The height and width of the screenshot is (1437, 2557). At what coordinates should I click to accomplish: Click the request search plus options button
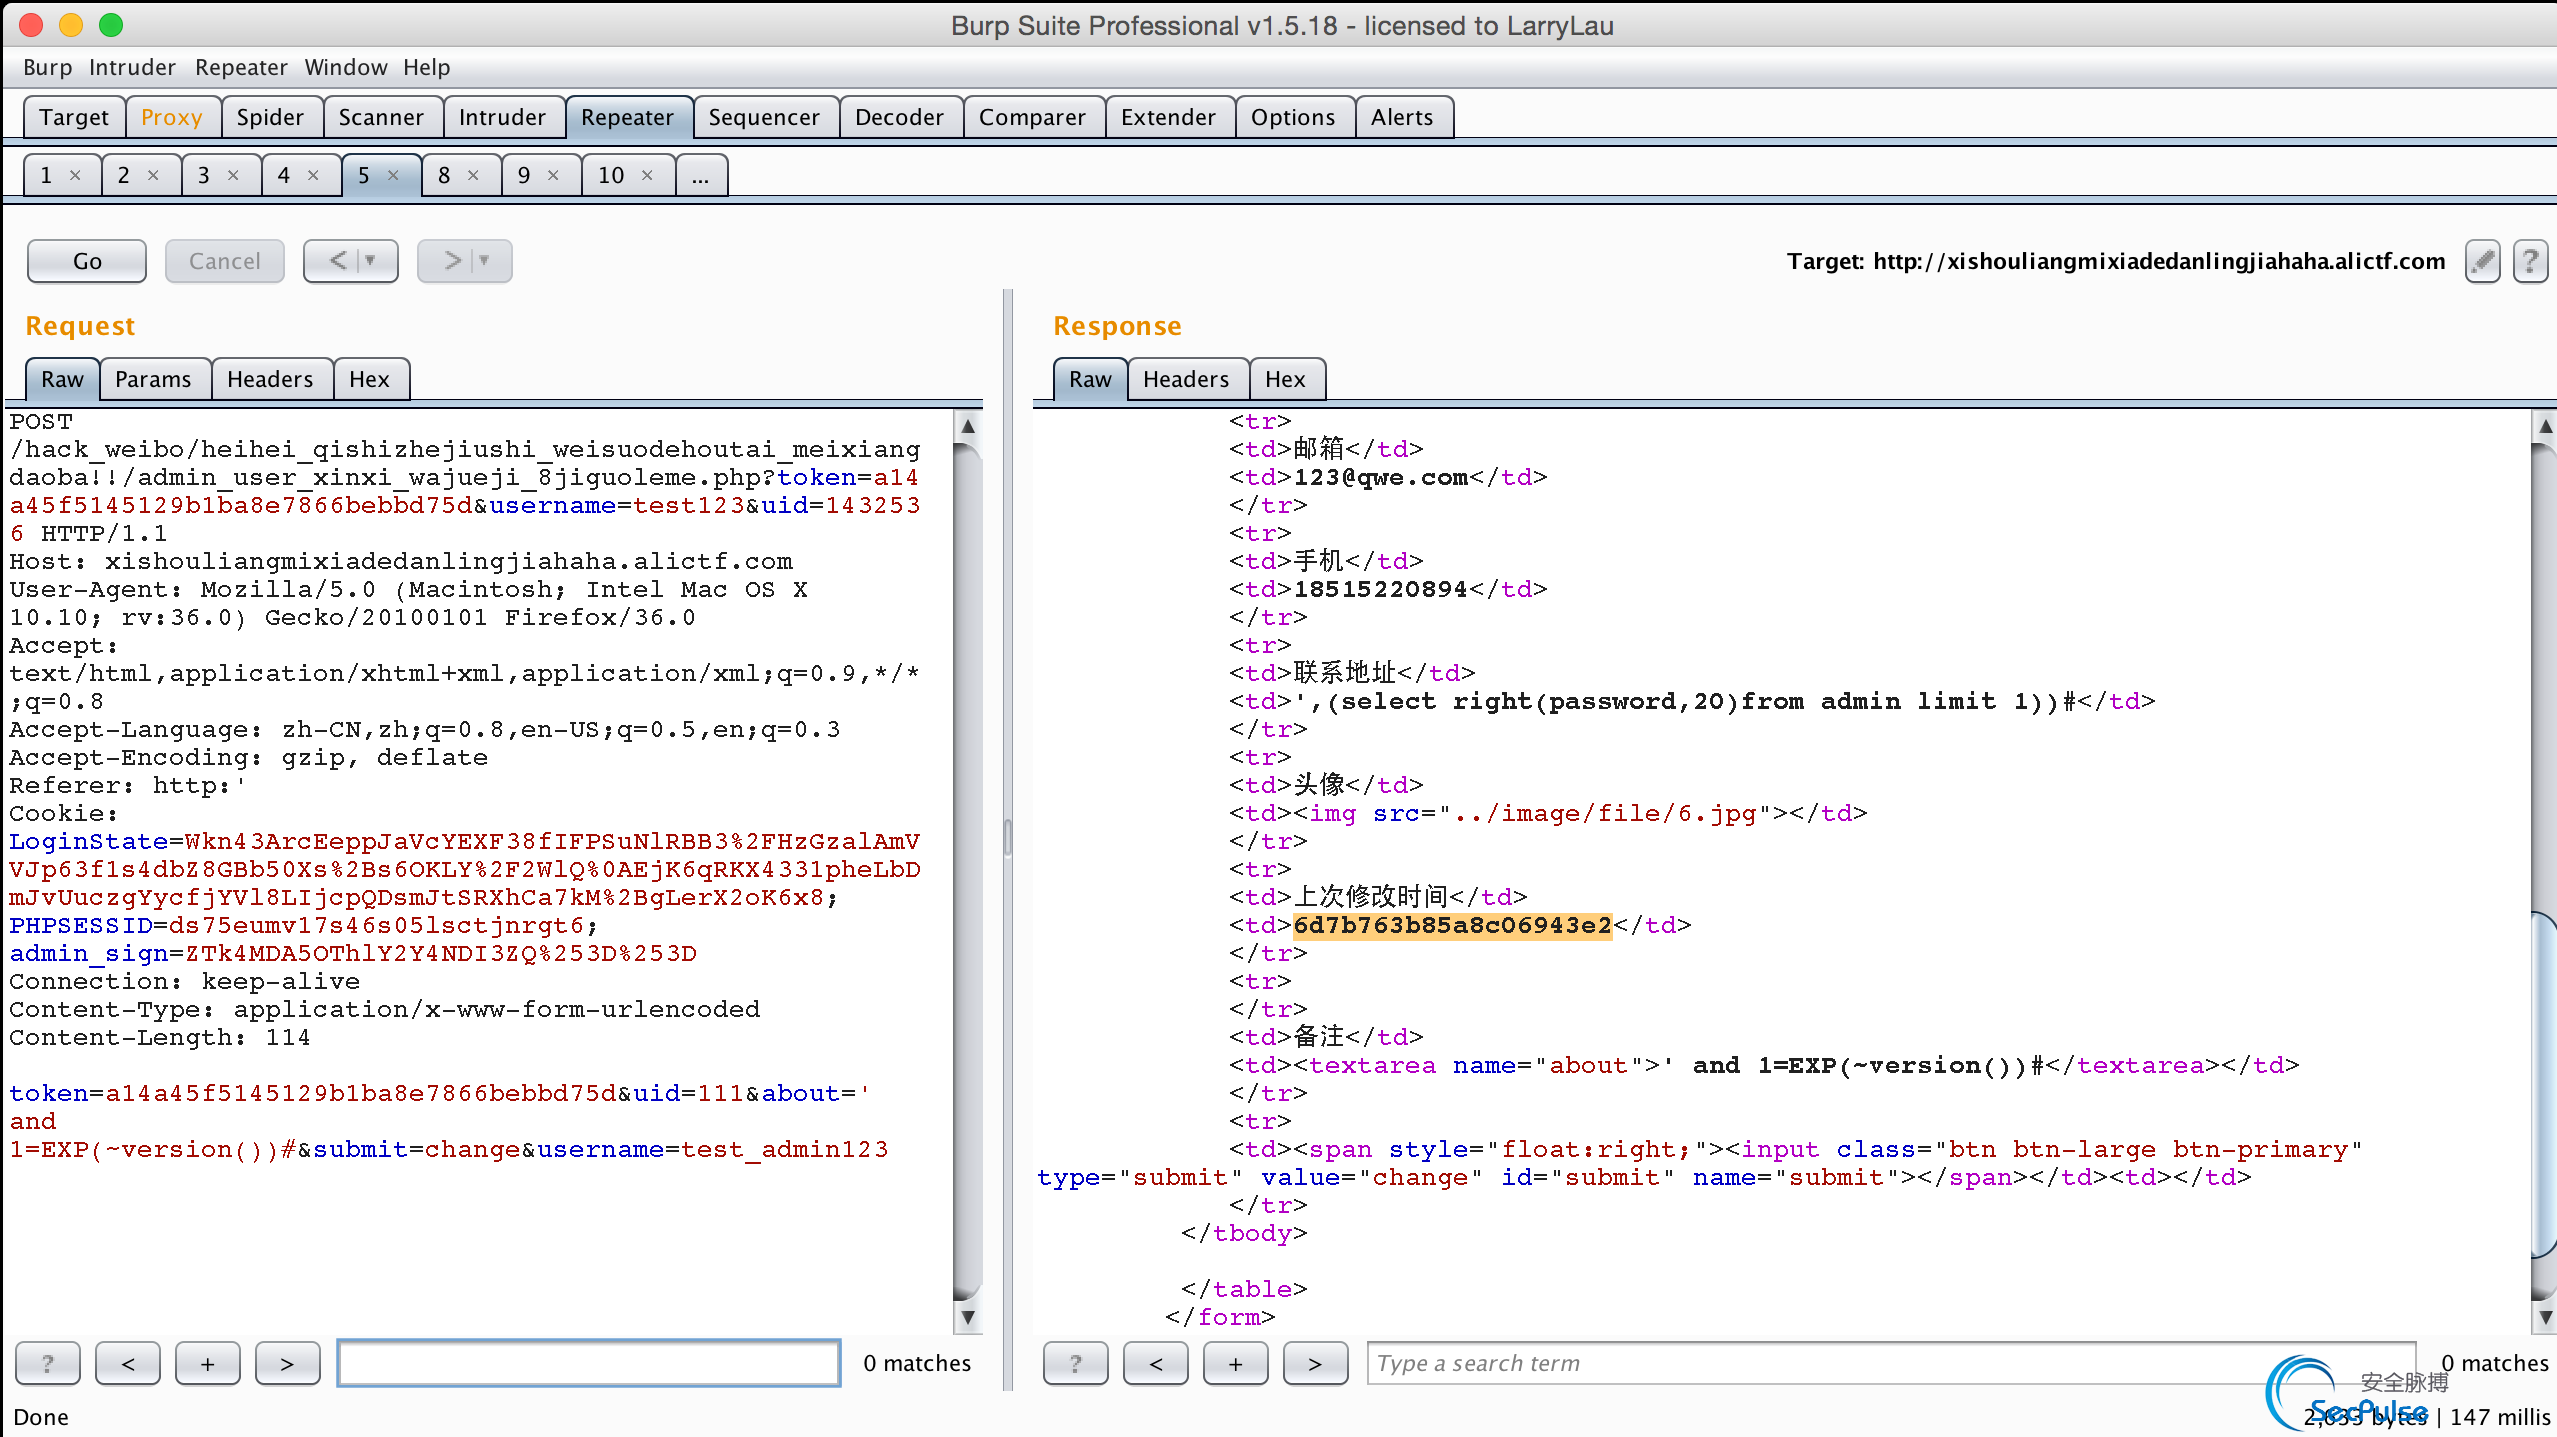207,1363
